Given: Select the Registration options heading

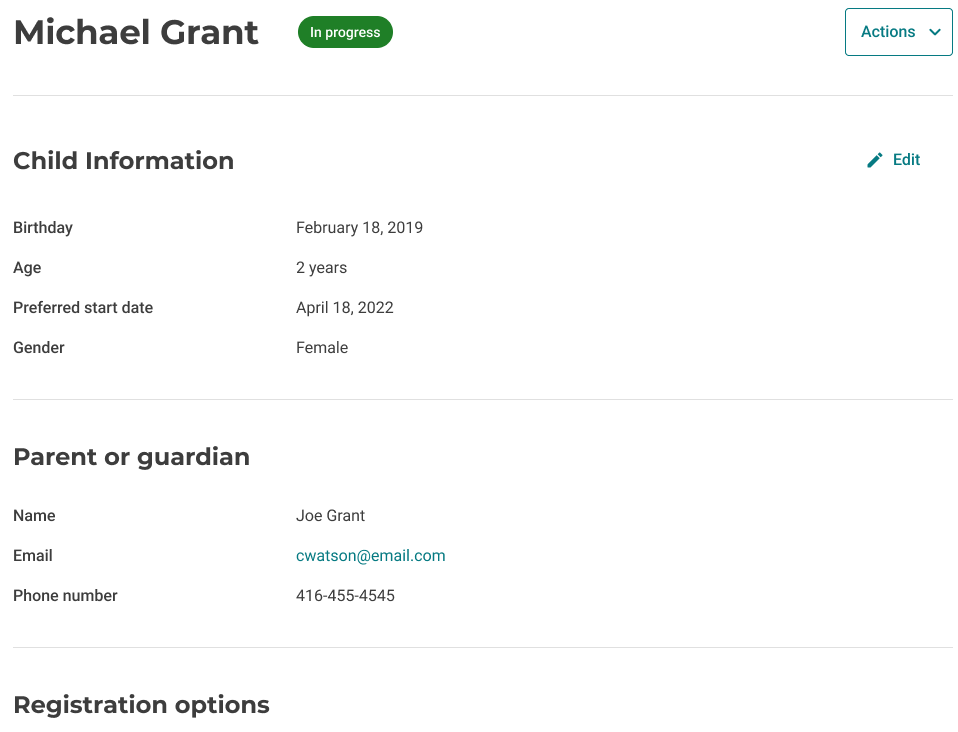Looking at the screenshot, I should pyautogui.click(x=141, y=705).
